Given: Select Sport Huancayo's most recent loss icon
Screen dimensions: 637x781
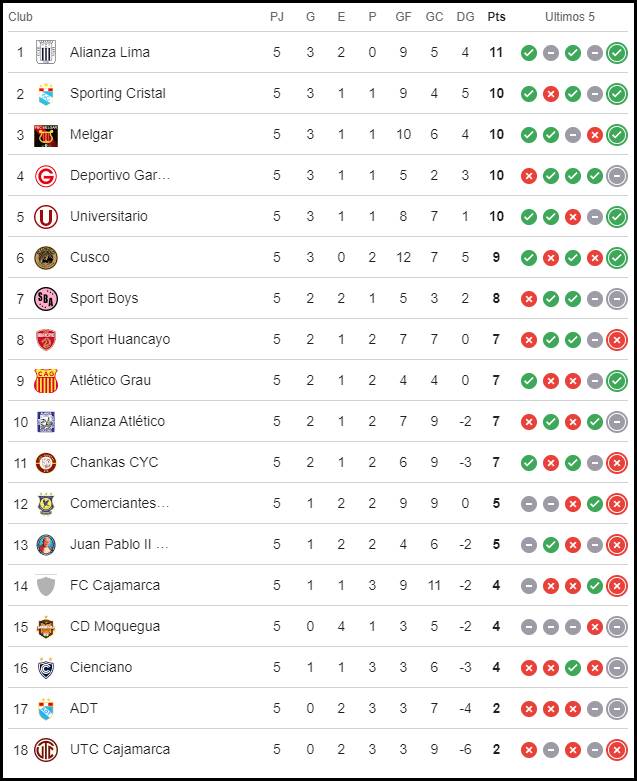Looking at the screenshot, I should [x=617, y=340].
